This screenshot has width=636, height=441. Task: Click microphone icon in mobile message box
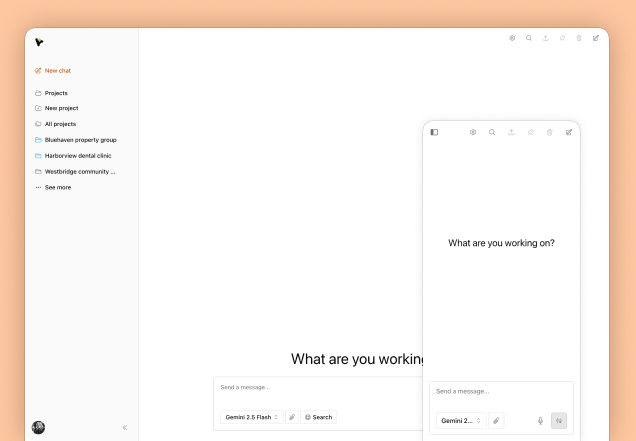tap(540, 421)
